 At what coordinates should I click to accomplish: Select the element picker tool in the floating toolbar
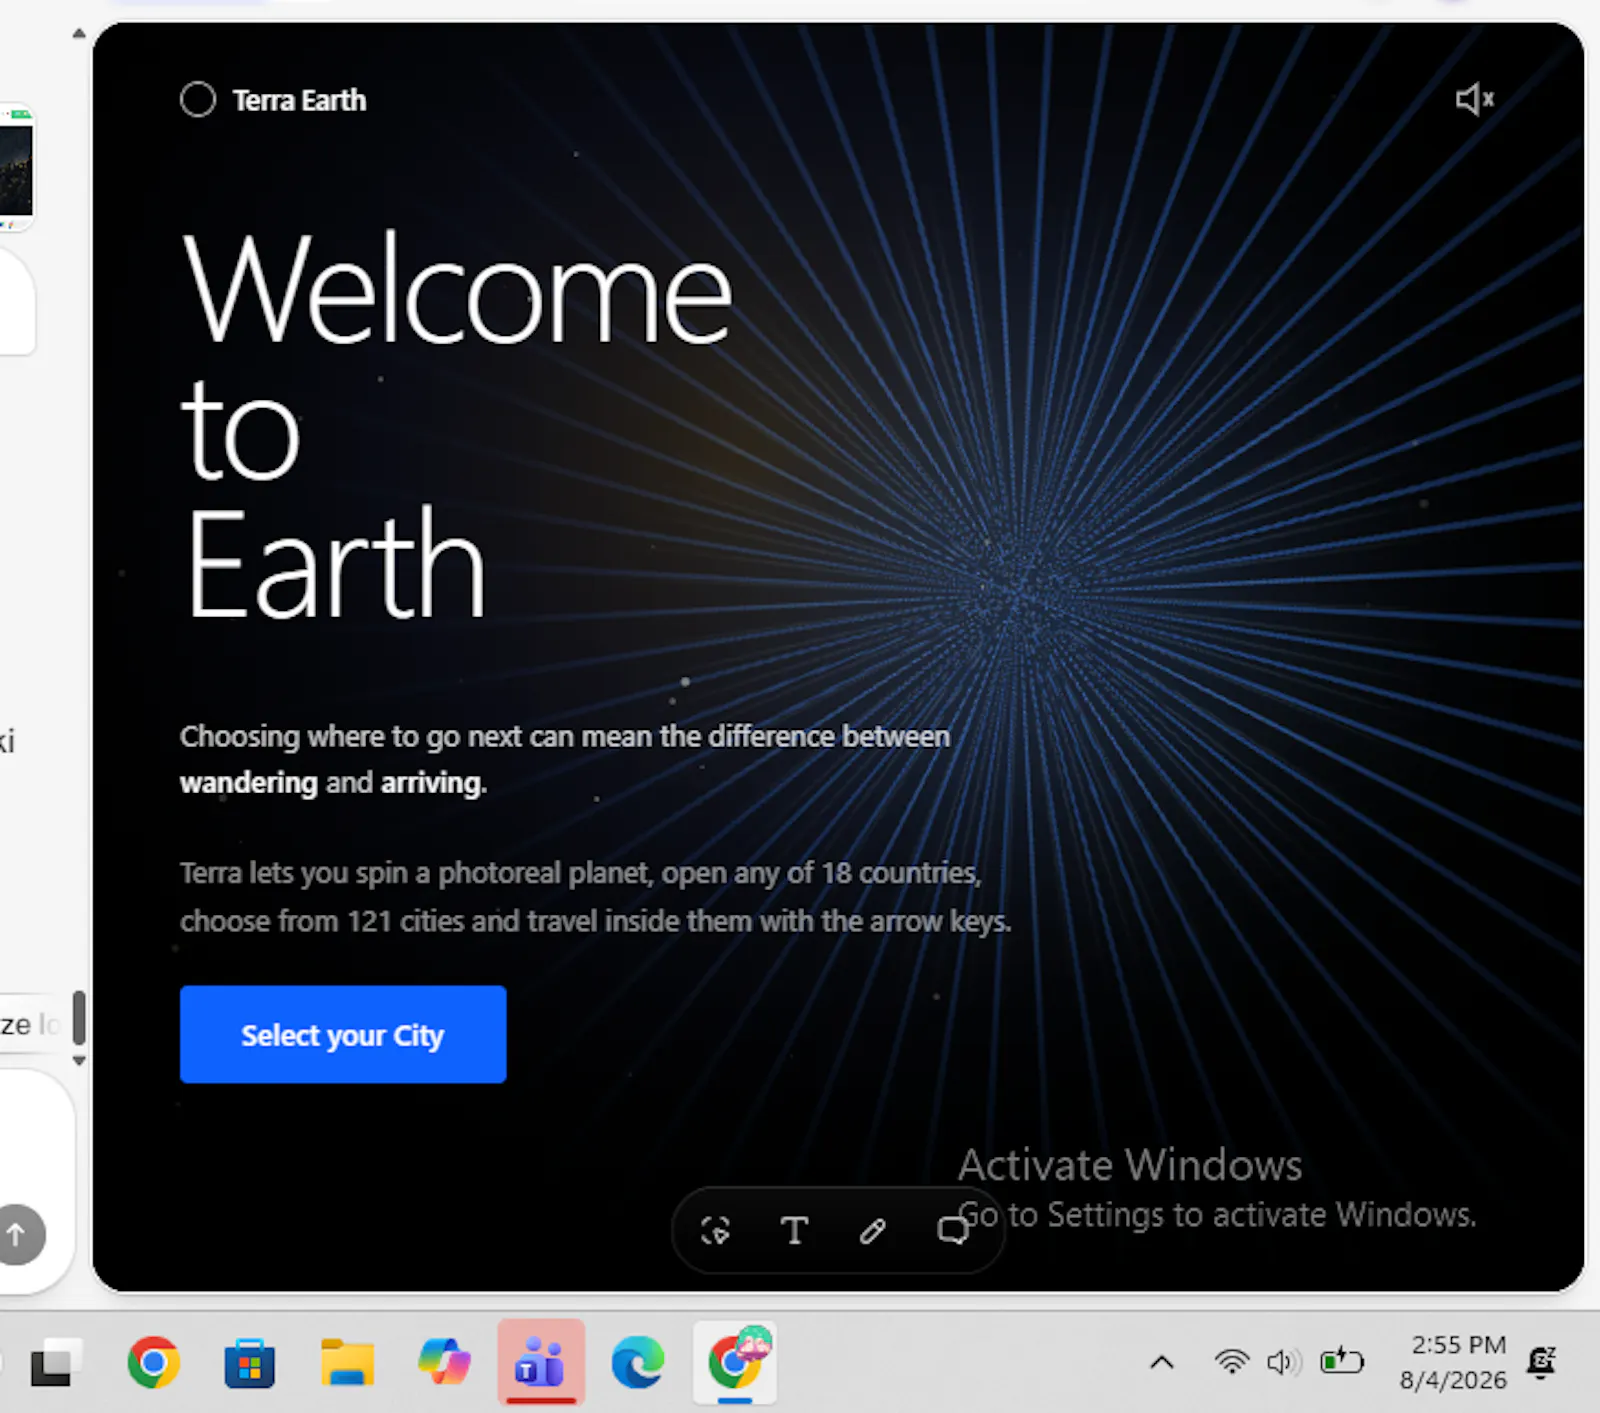[715, 1230]
